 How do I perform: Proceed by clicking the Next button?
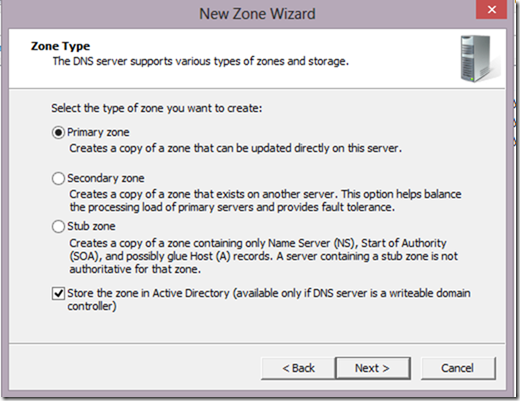373,368
